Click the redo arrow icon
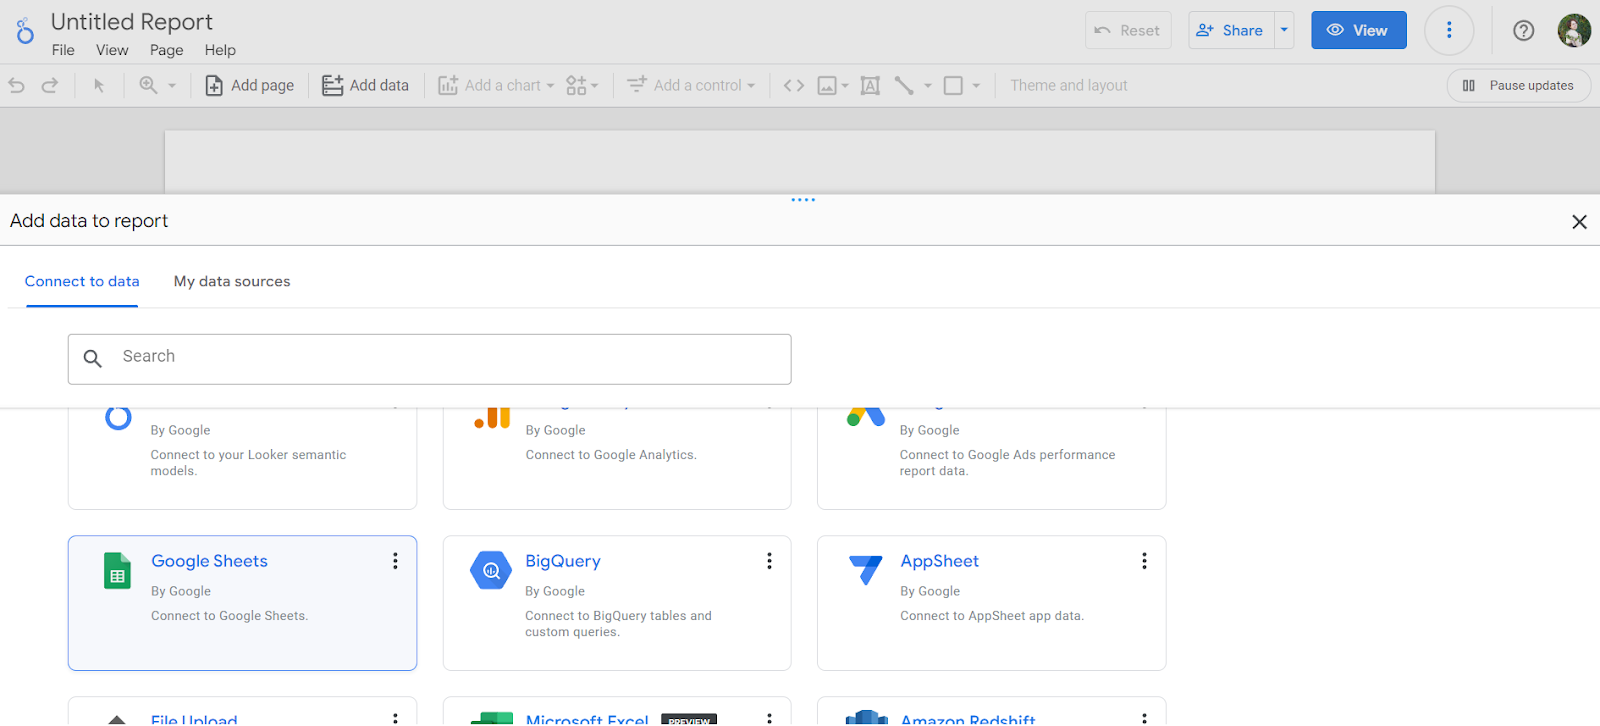The width and height of the screenshot is (1600, 726). click(49, 86)
